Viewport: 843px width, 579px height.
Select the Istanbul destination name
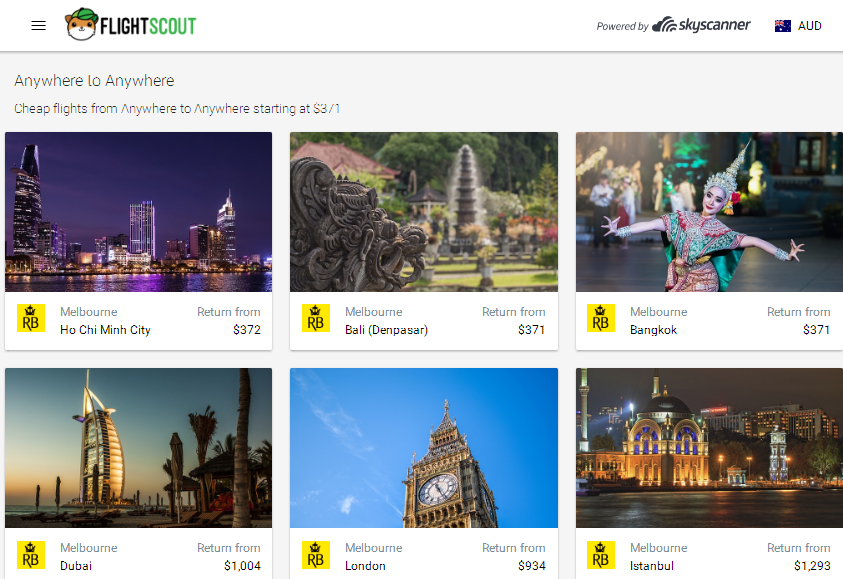pyautogui.click(x=652, y=566)
